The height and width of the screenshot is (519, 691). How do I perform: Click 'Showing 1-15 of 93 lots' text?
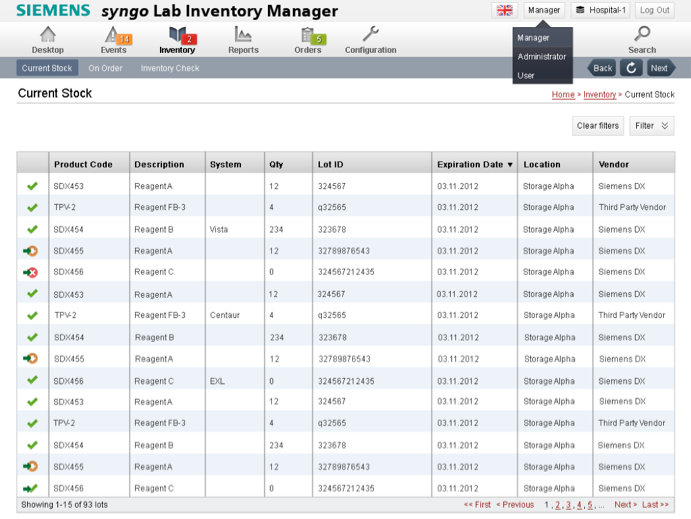pyautogui.click(x=64, y=505)
